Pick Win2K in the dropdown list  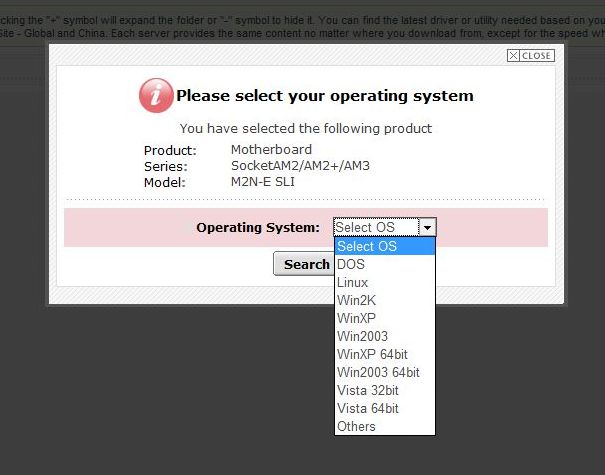point(385,300)
